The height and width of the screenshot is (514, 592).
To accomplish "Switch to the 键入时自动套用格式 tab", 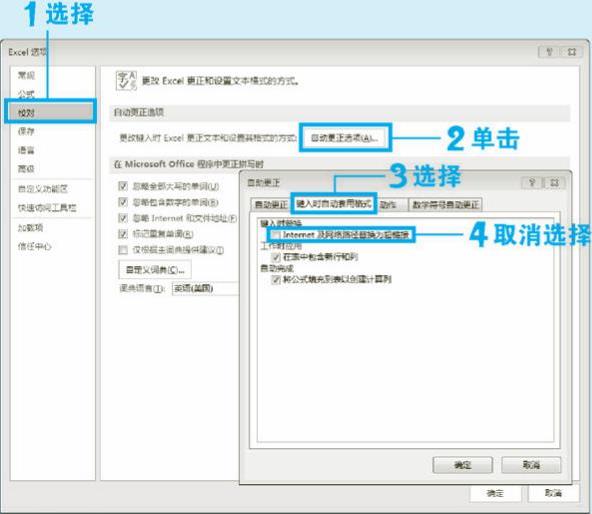I will [x=333, y=204].
